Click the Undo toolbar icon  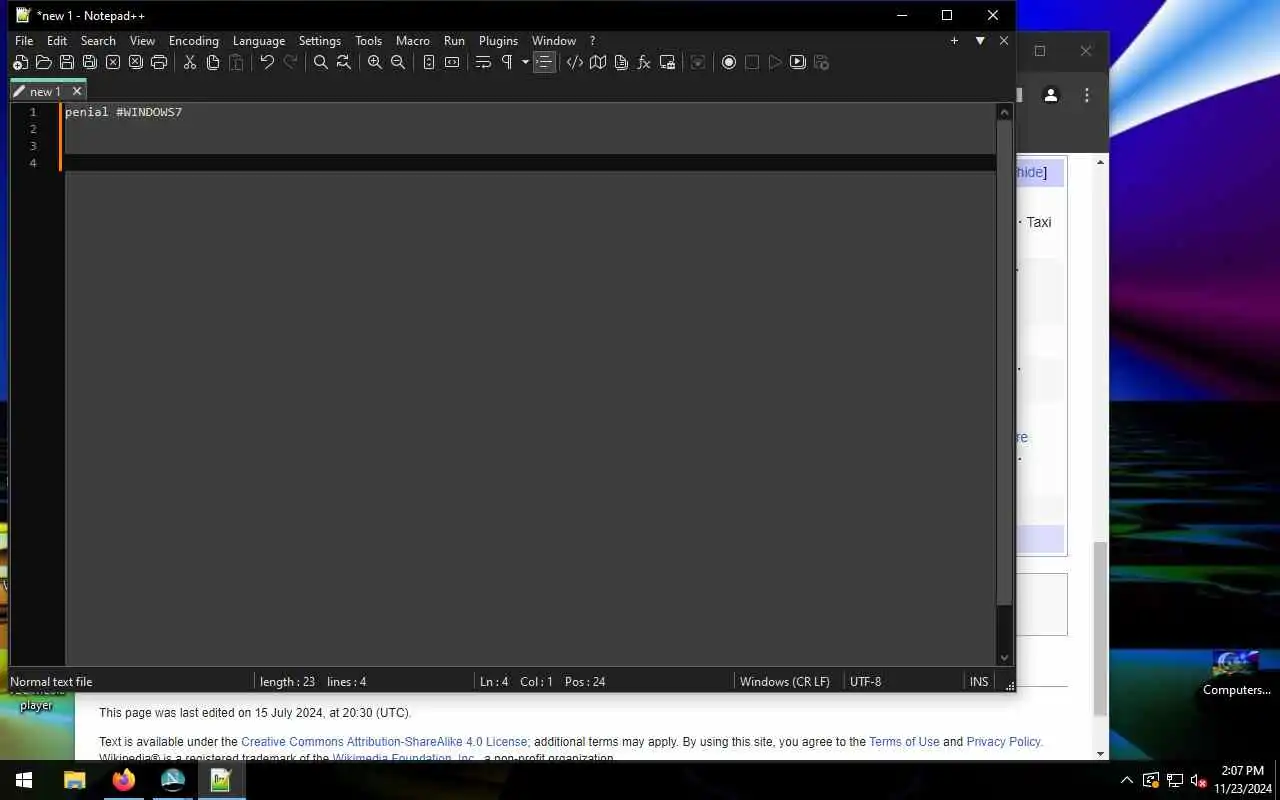coord(267,62)
